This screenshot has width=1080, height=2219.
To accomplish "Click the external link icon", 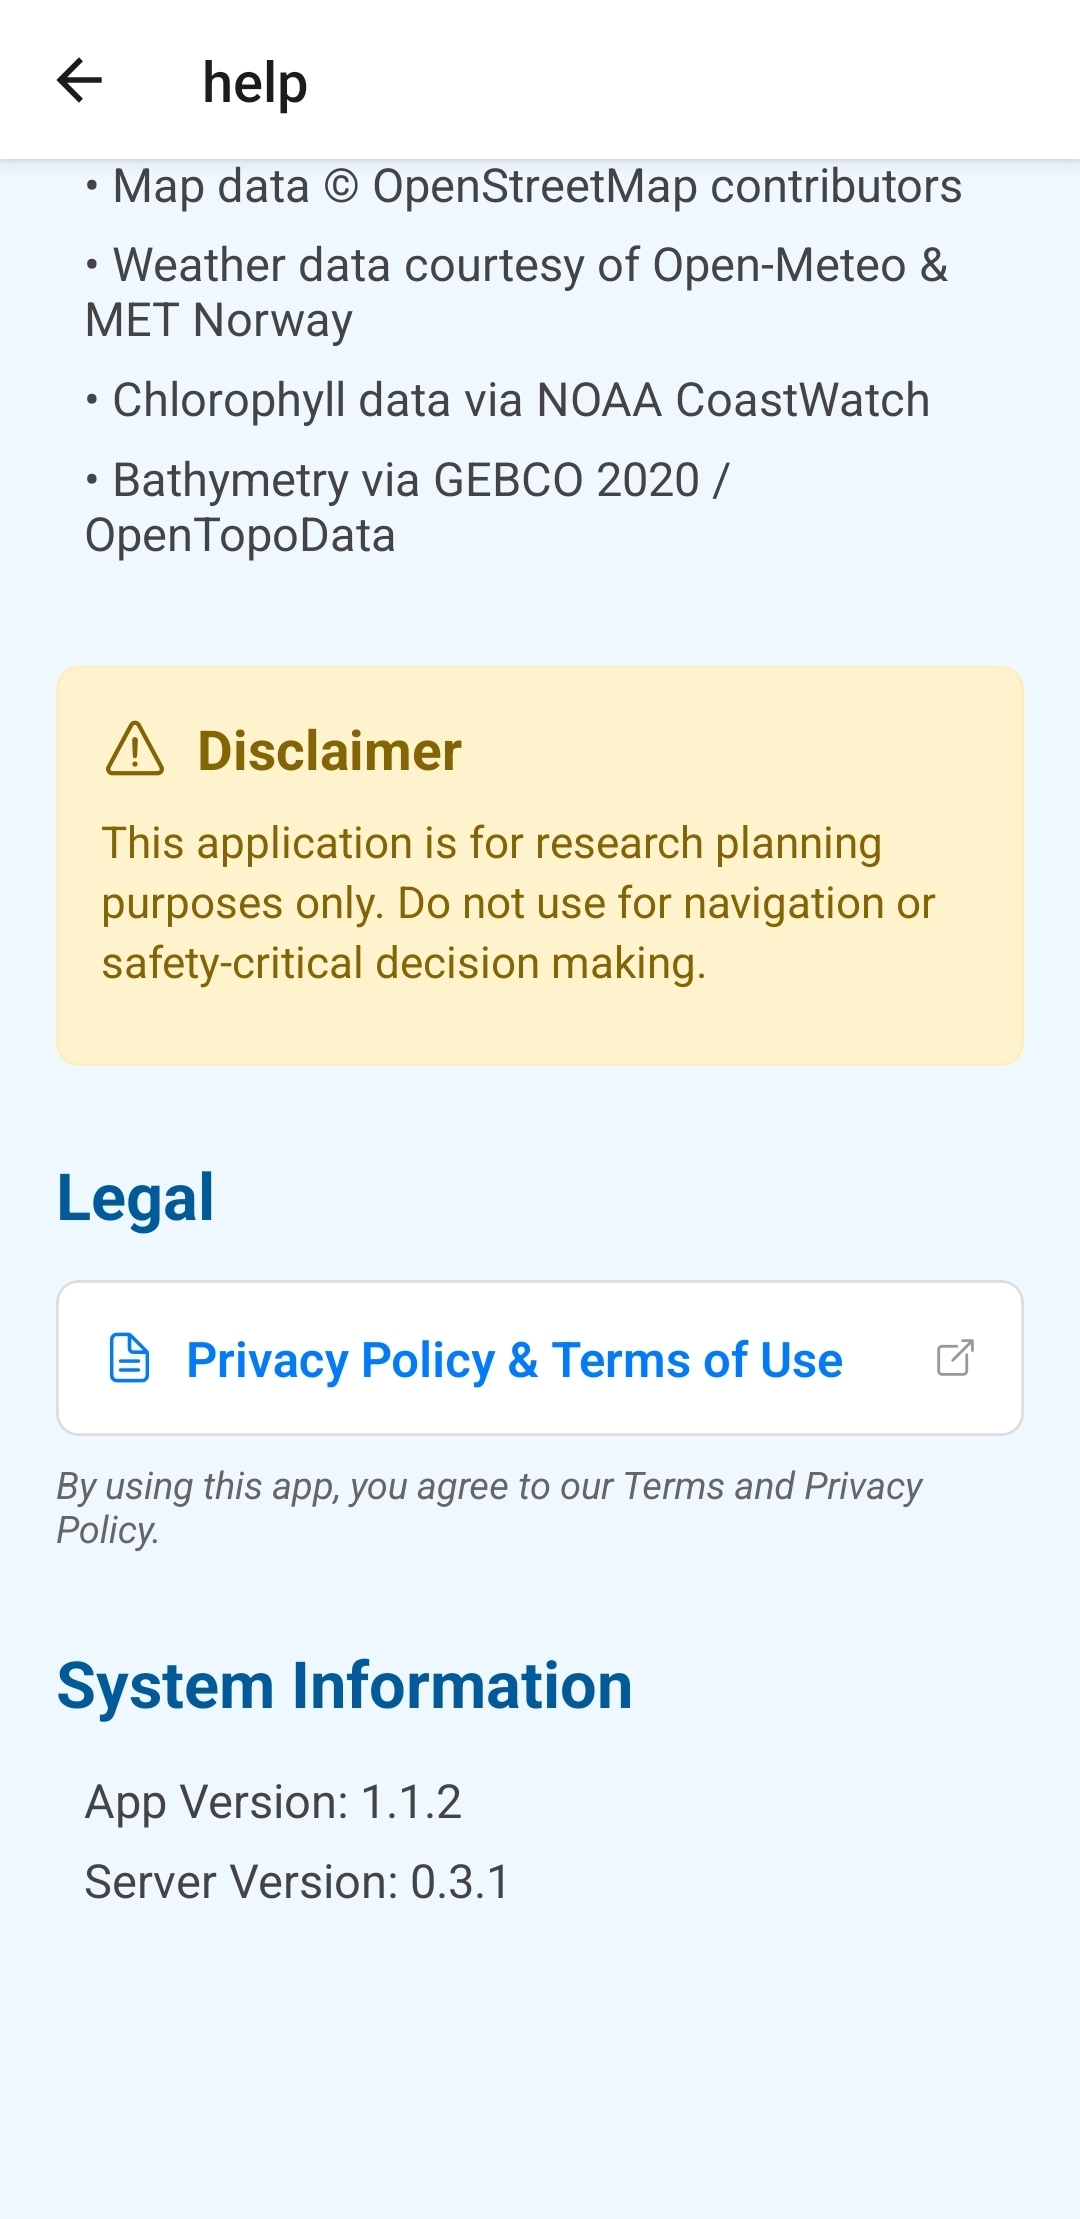I will [x=955, y=1358].
